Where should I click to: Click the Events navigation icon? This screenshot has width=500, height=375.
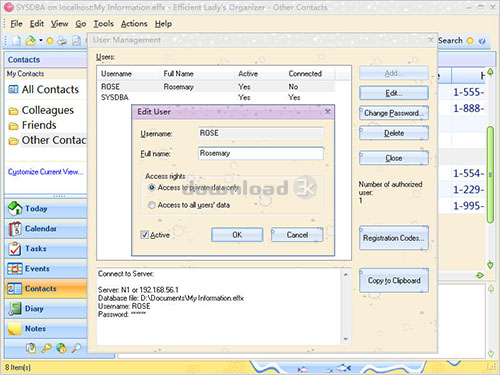point(15,269)
